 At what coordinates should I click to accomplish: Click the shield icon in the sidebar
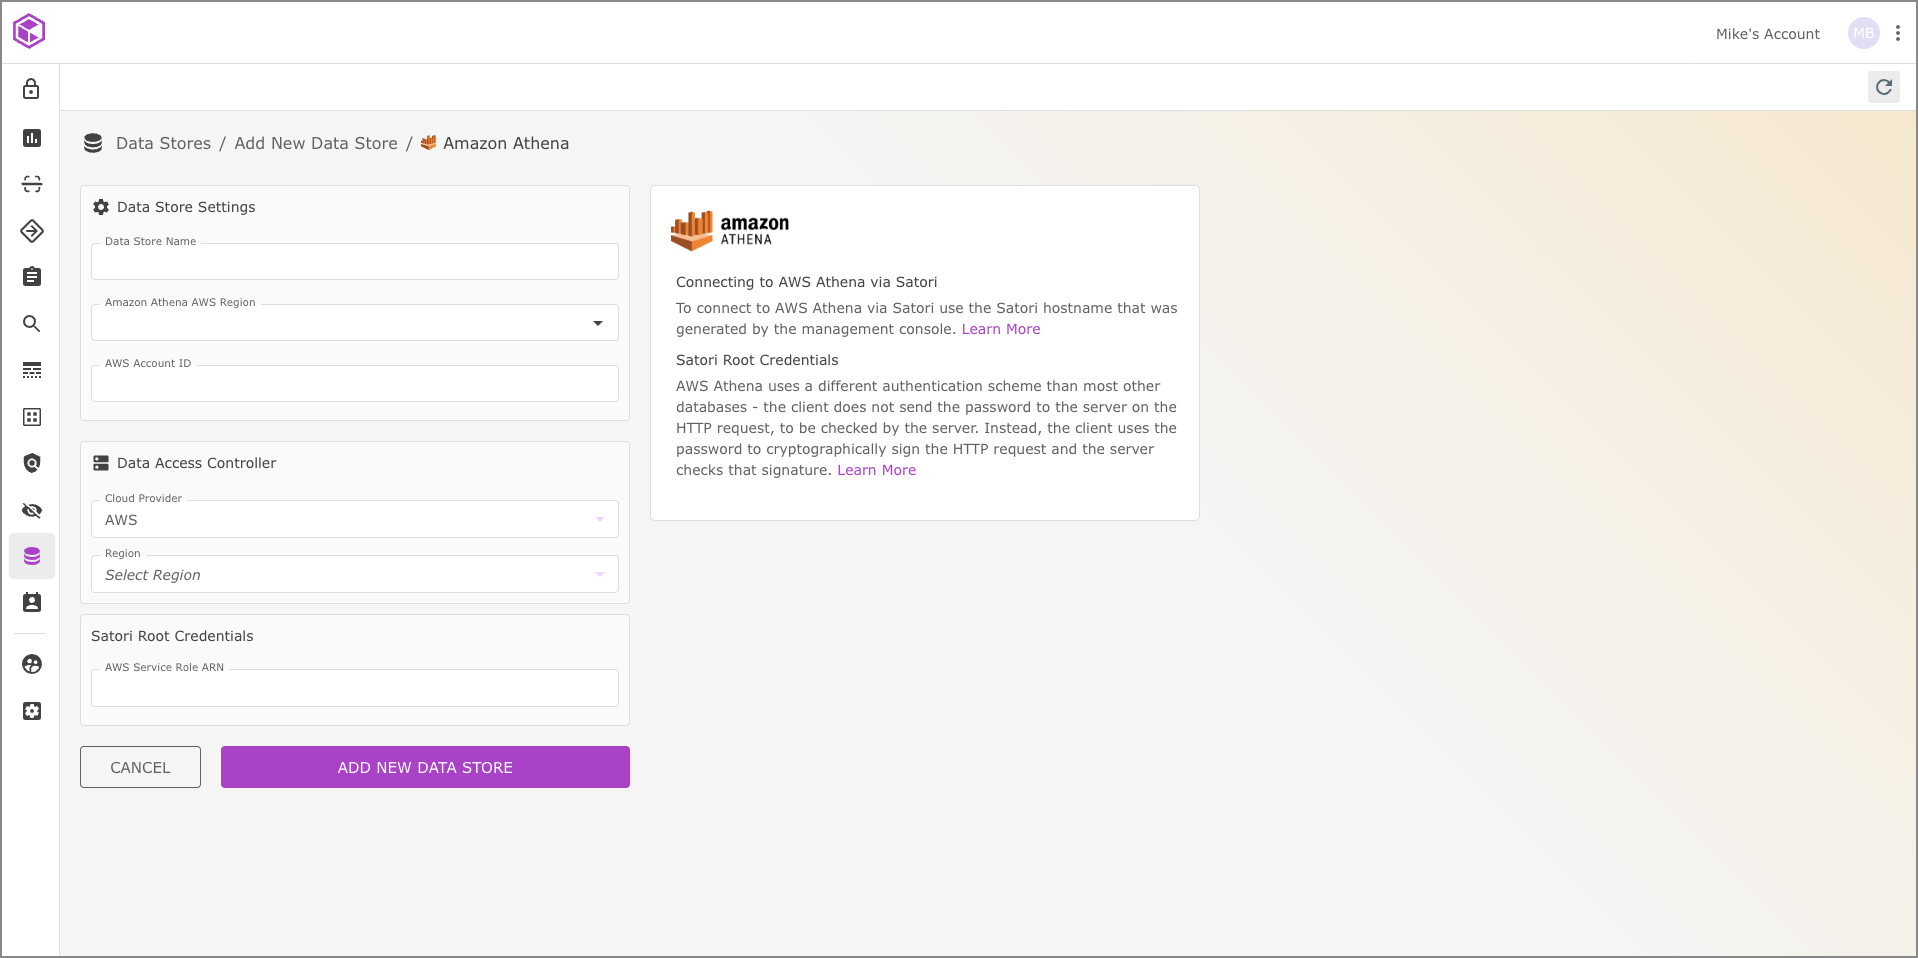coord(32,463)
